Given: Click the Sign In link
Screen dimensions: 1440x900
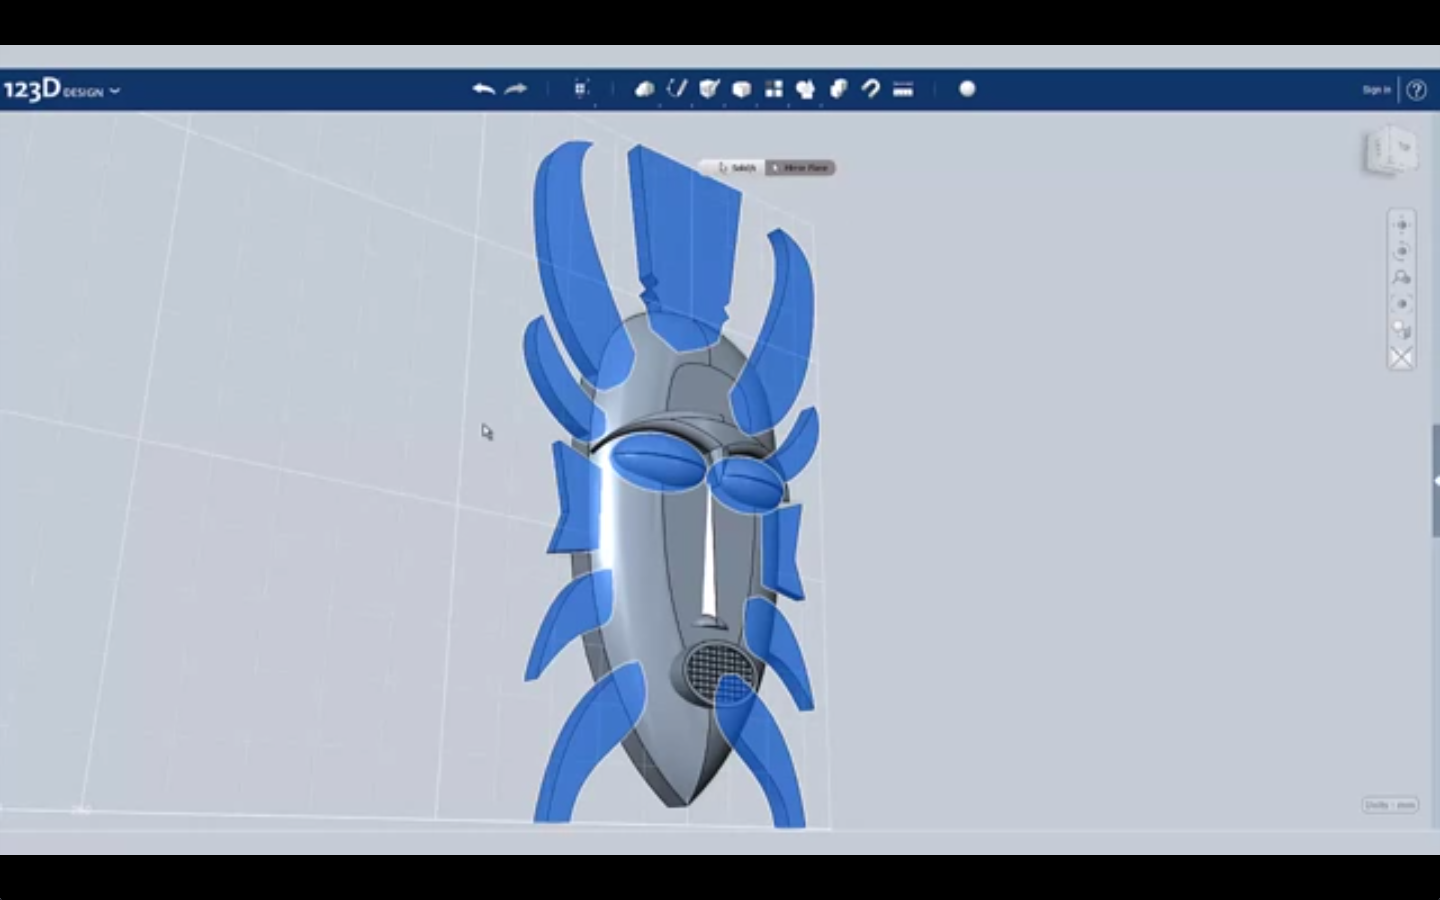Looking at the screenshot, I should pyautogui.click(x=1376, y=90).
